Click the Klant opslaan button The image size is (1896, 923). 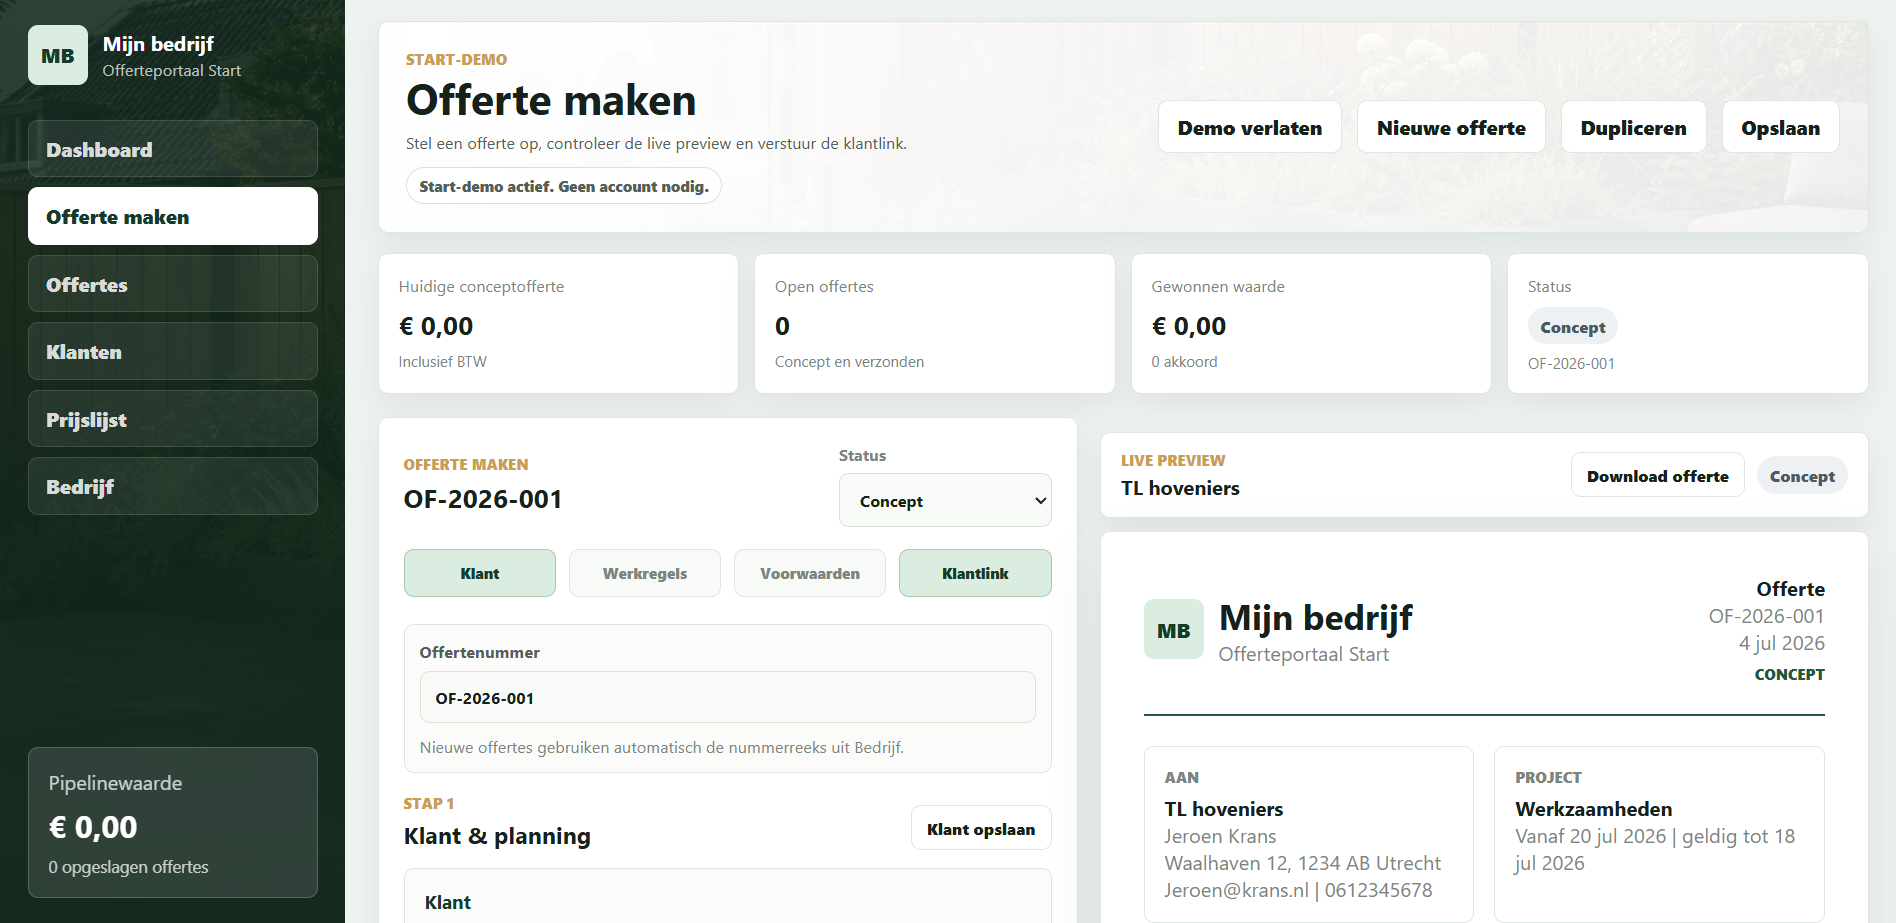[981, 828]
